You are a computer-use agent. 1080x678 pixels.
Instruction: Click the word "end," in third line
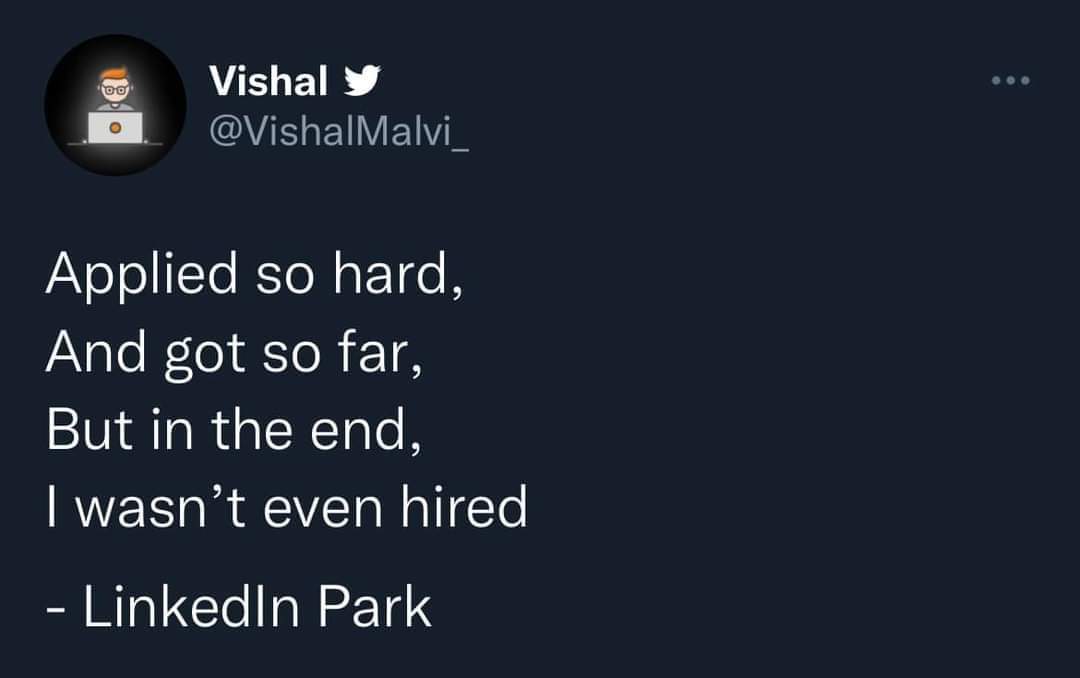pyautogui.click(x=366, y=430)
